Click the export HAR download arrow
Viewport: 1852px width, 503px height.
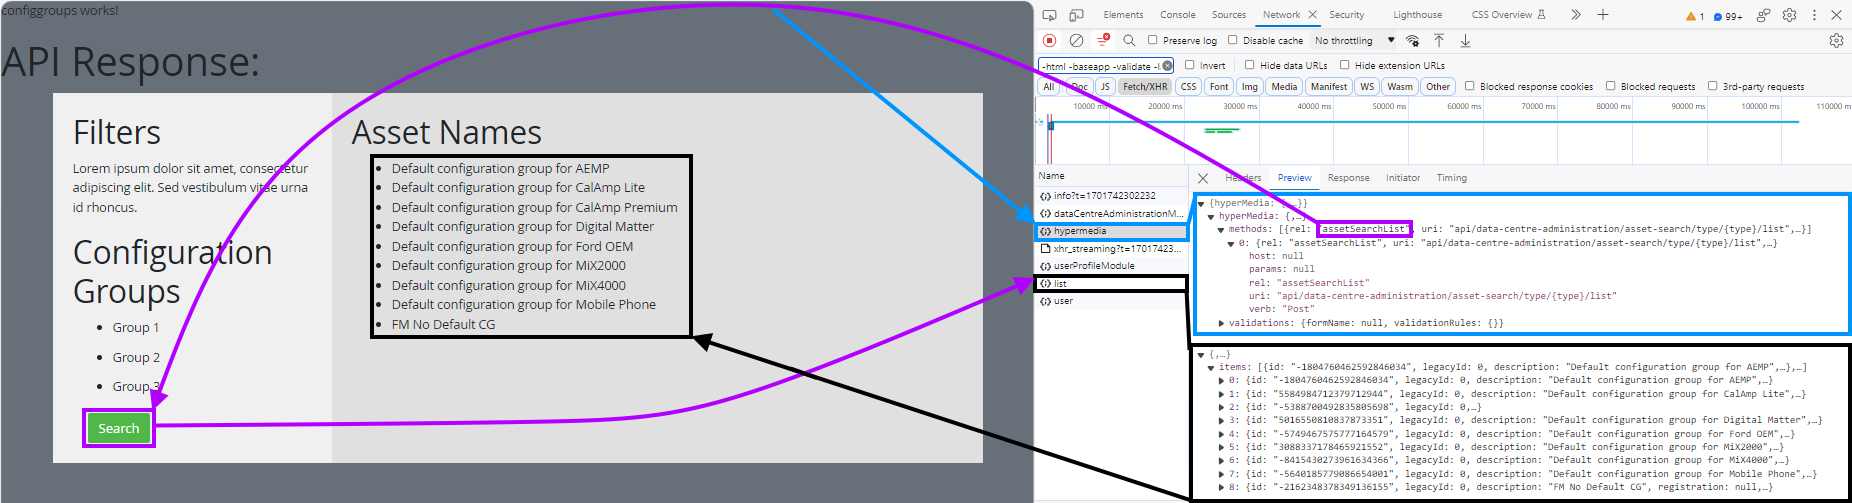(1465, 41)
